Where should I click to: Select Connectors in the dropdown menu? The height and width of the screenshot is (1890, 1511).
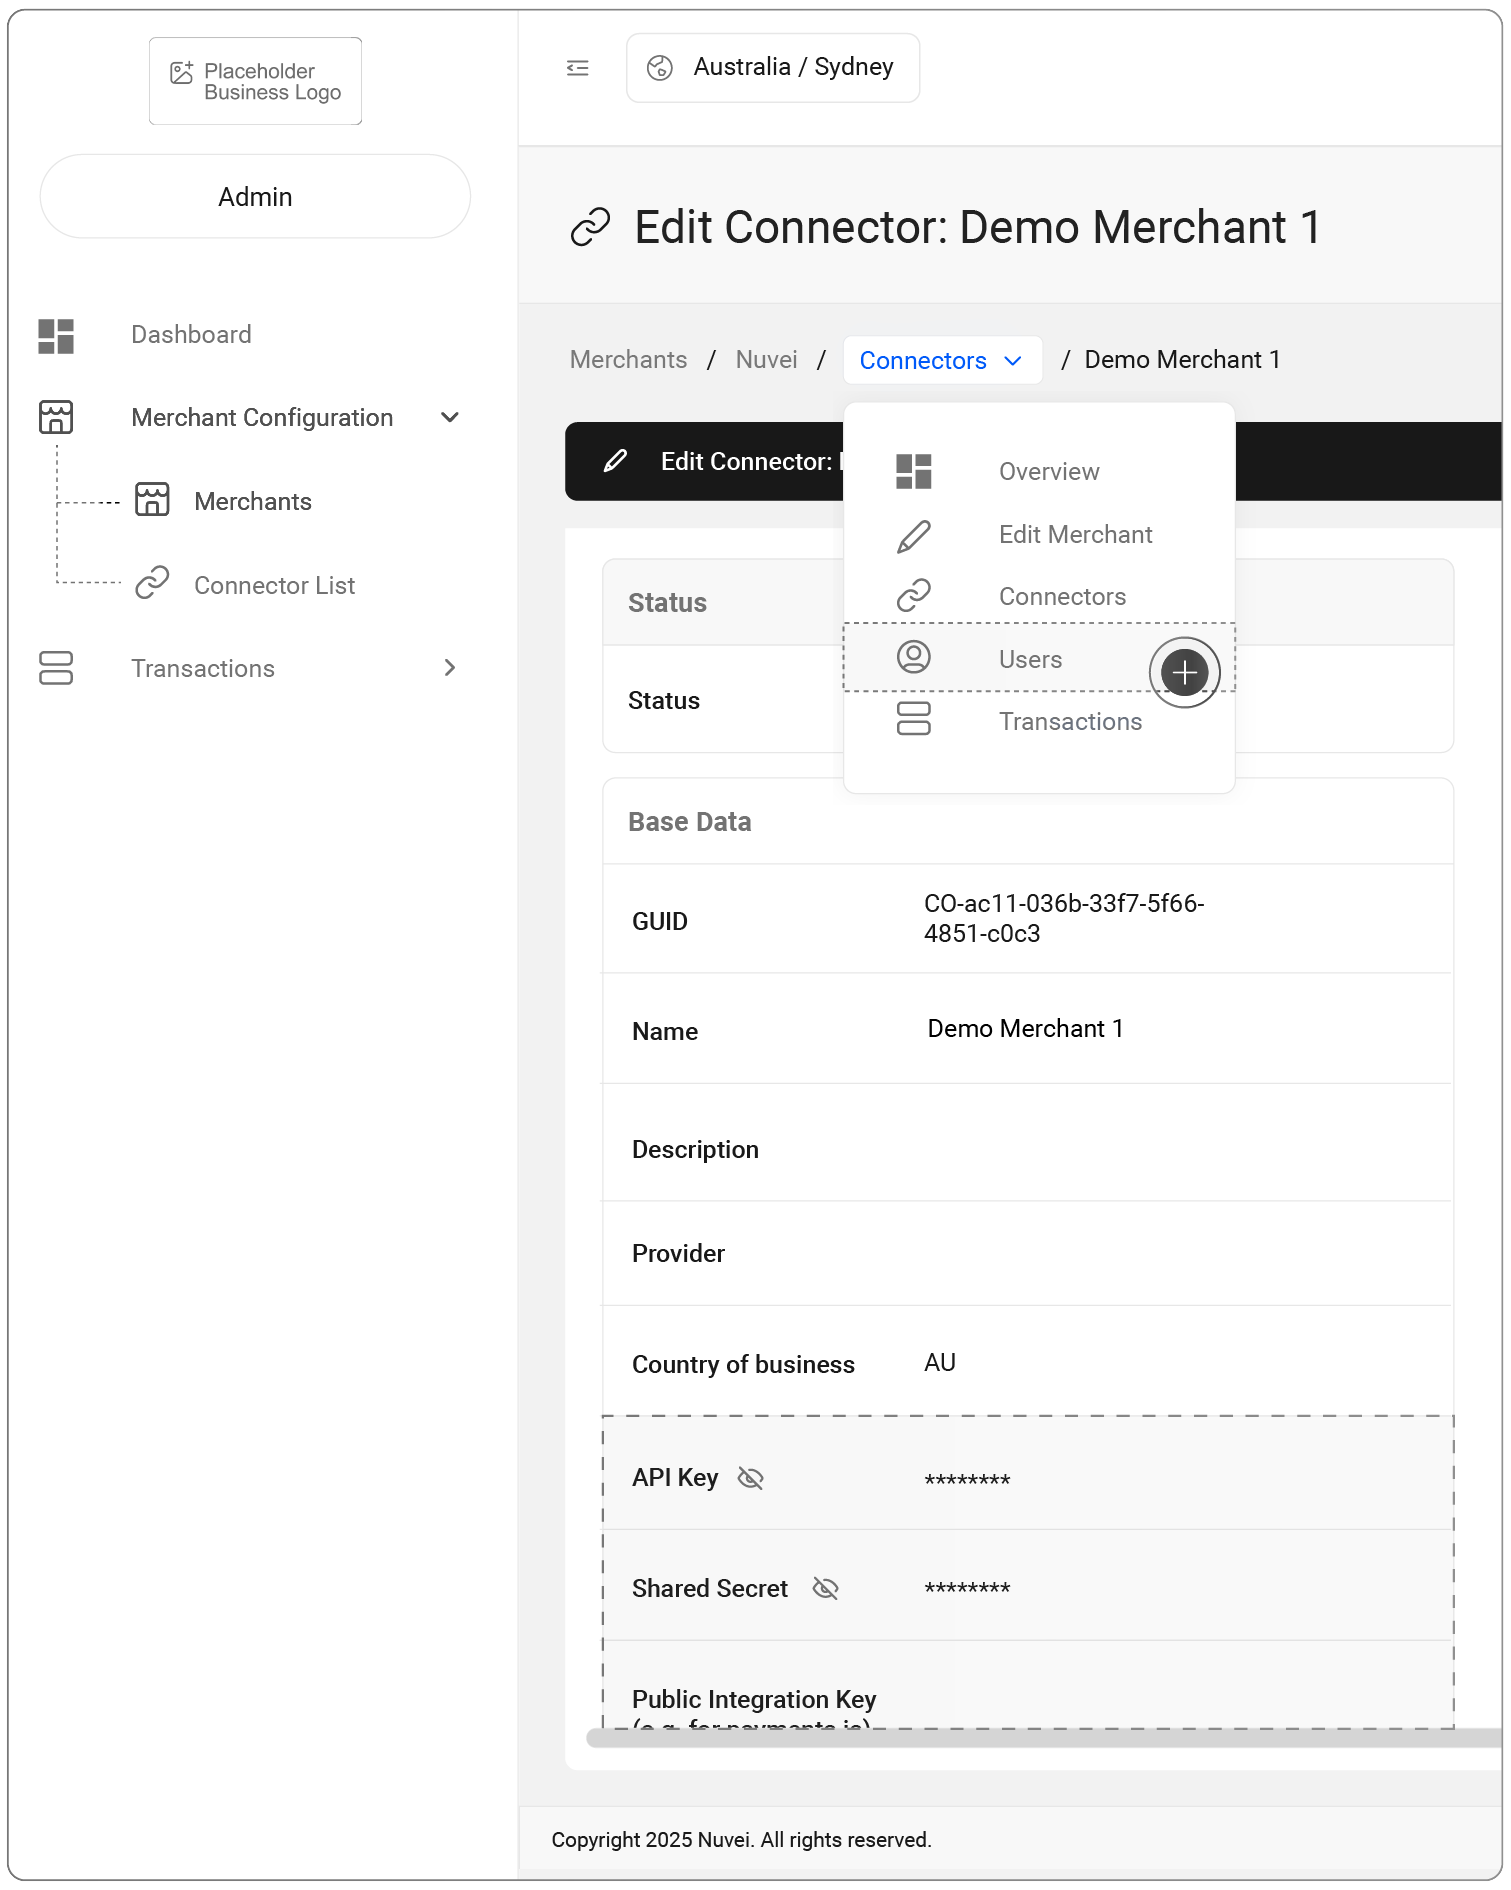[1062, 597]
